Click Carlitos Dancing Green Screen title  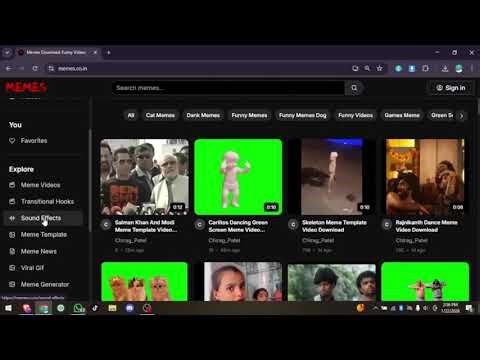click(238, 226)
